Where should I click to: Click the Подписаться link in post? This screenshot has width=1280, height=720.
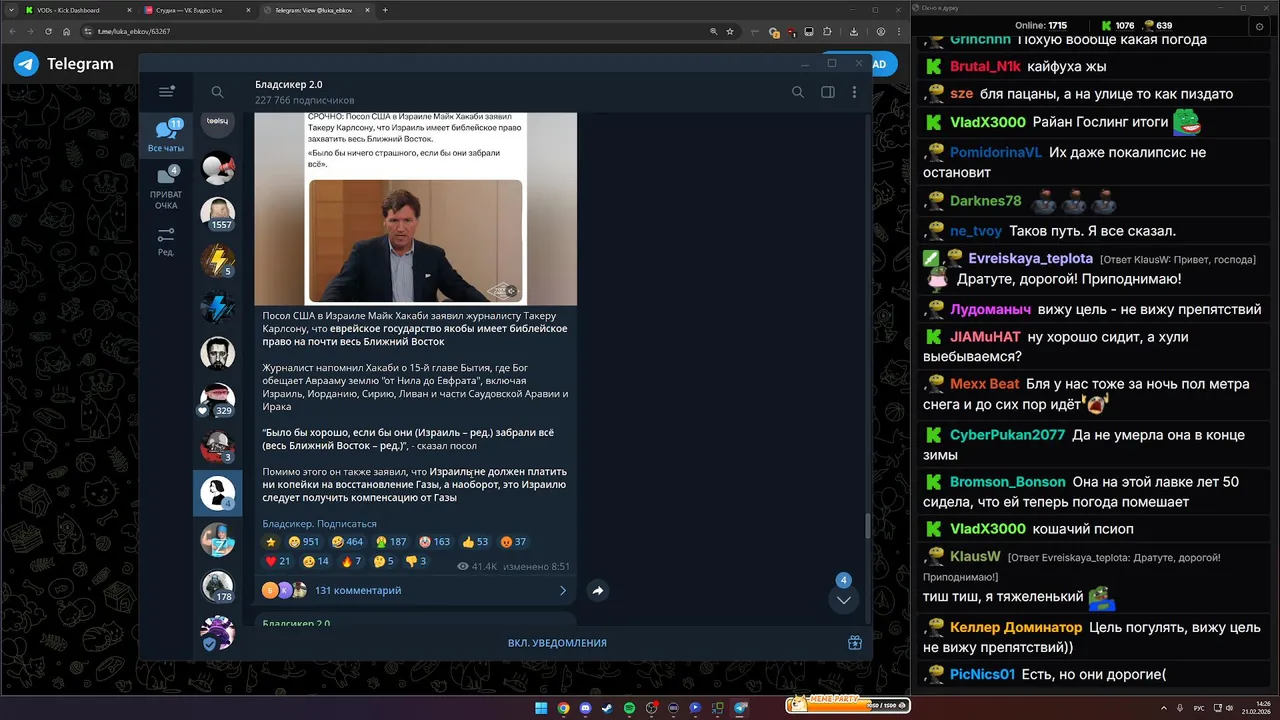point(347,524)
